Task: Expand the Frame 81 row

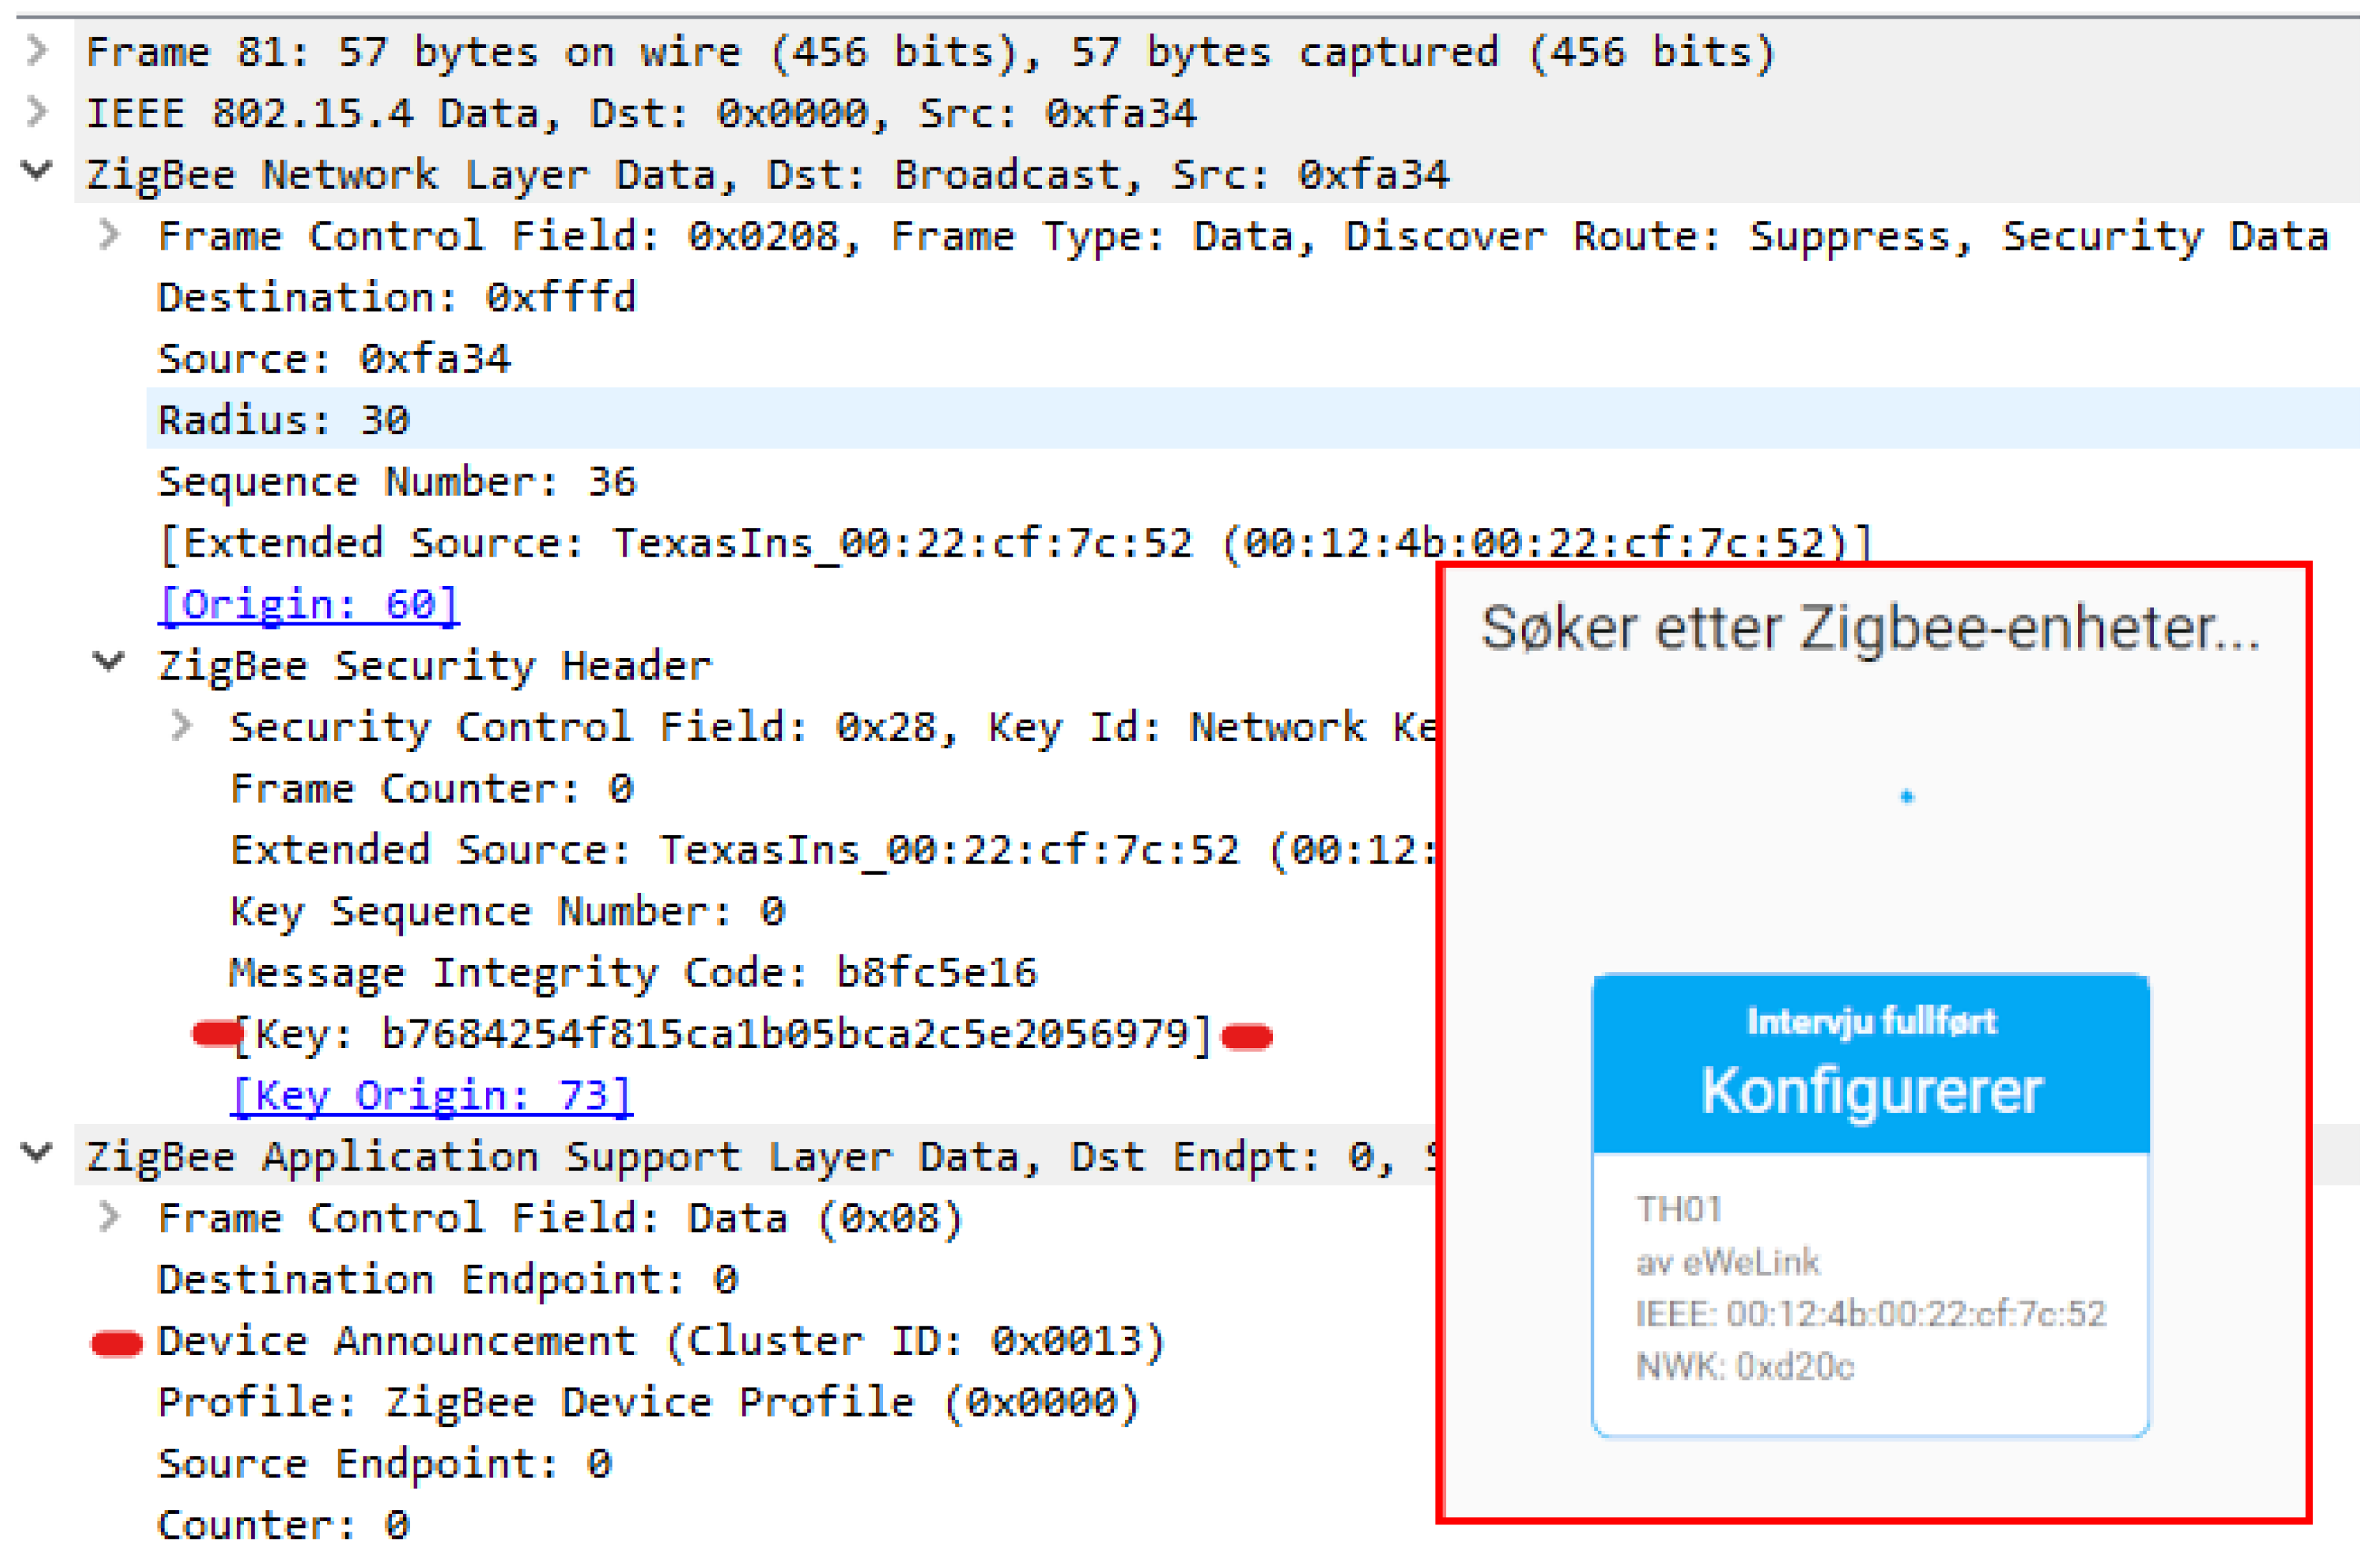Action: pyautogui.click(x=37, y=50)
